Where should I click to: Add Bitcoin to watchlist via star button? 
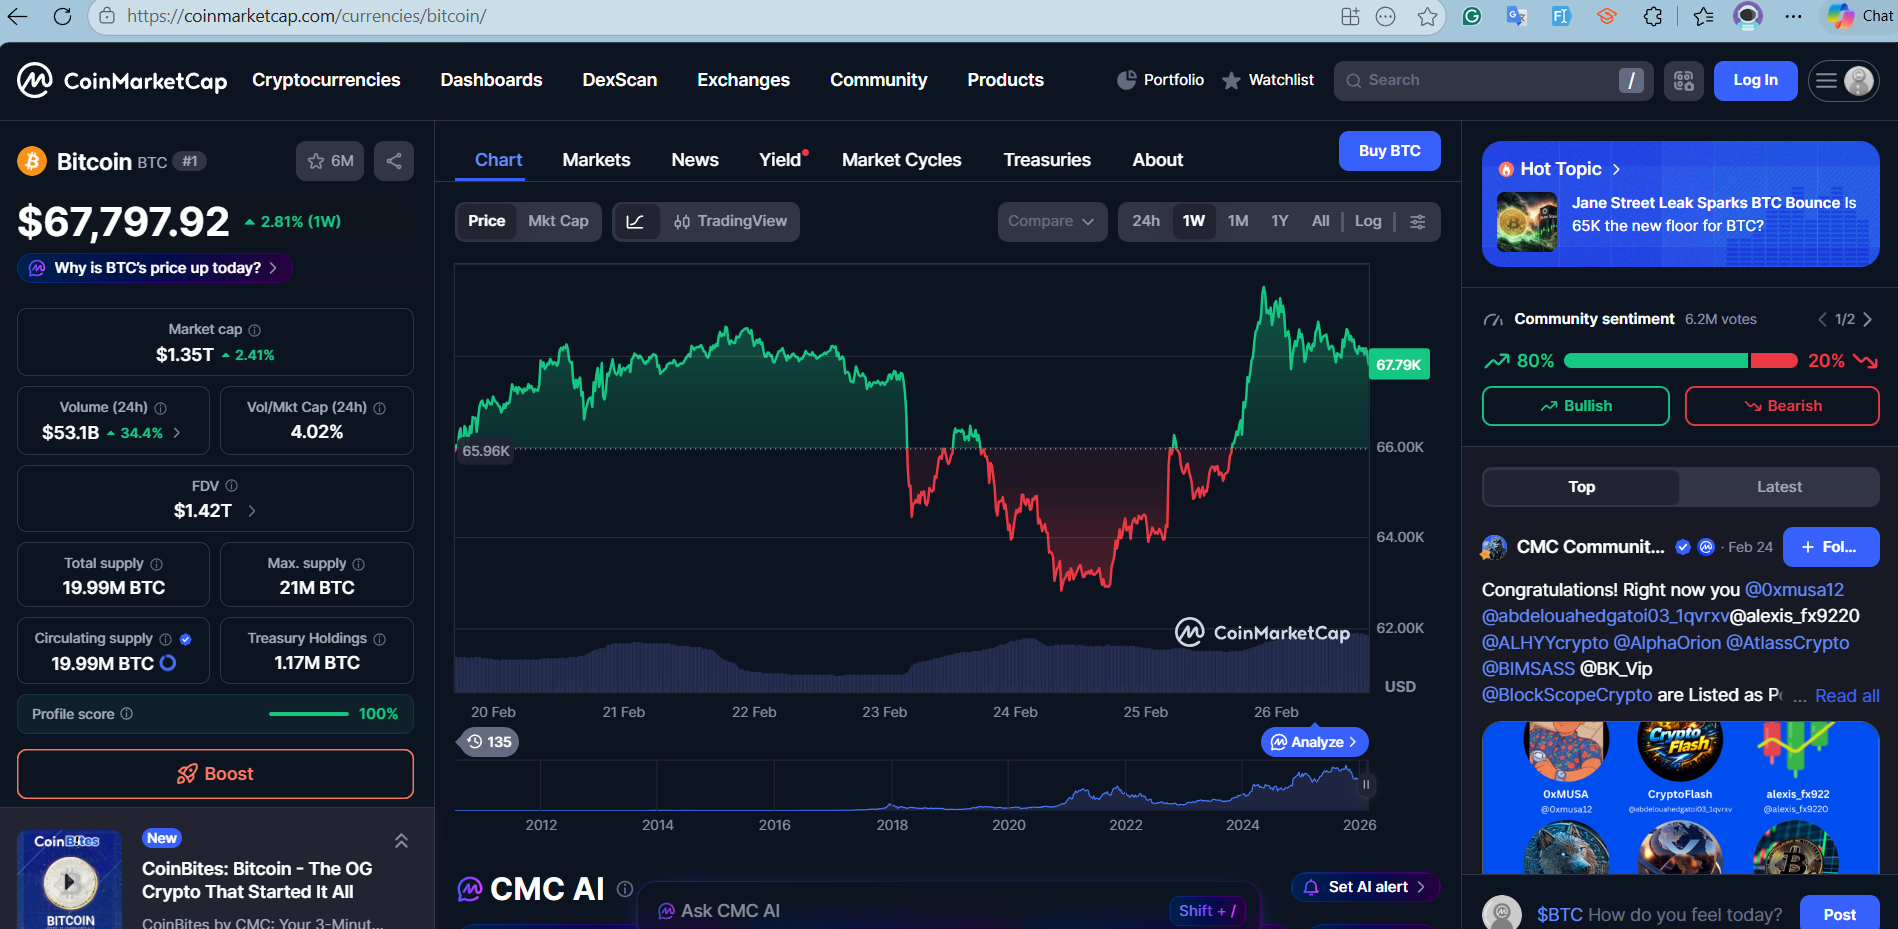coord(330,161)
